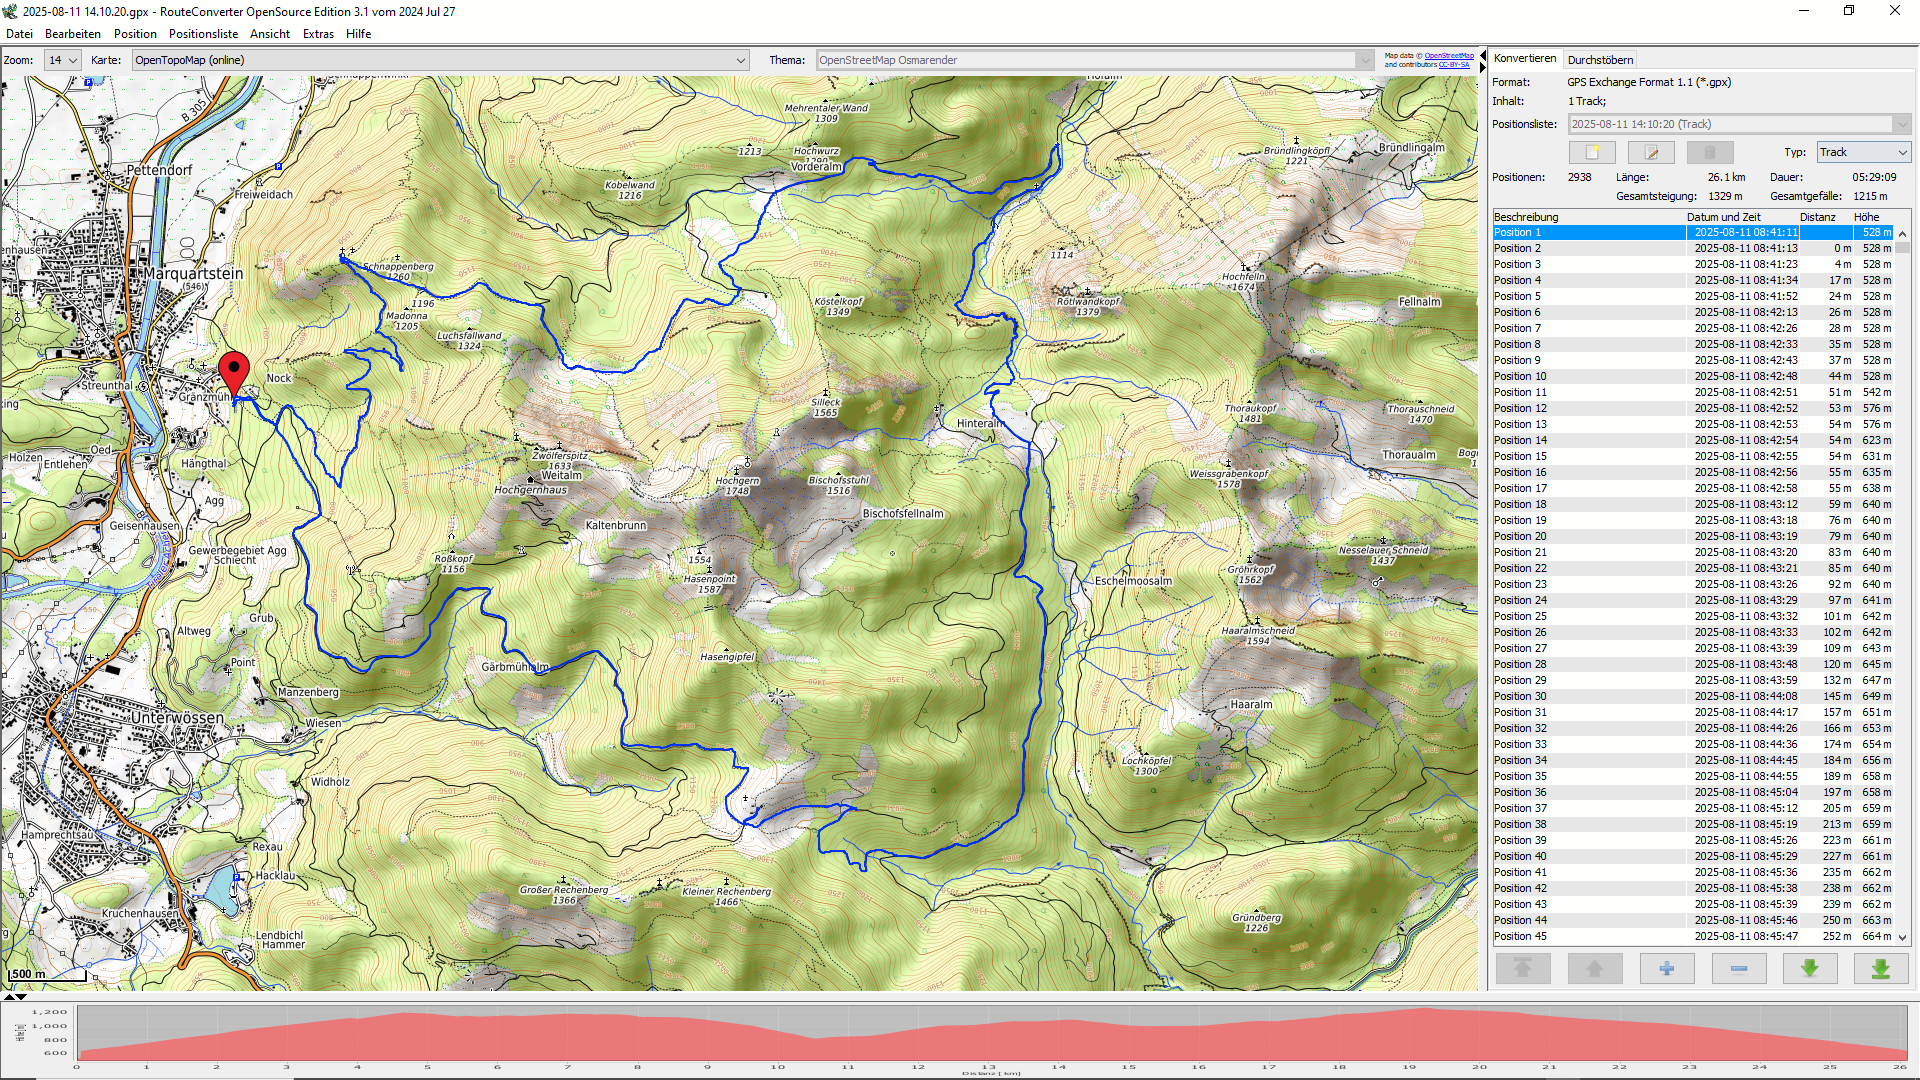Screen dimensions: 1920x1080
Task: Click elevation profile at kilometer 19 peak
Action: (1409, 1033)
